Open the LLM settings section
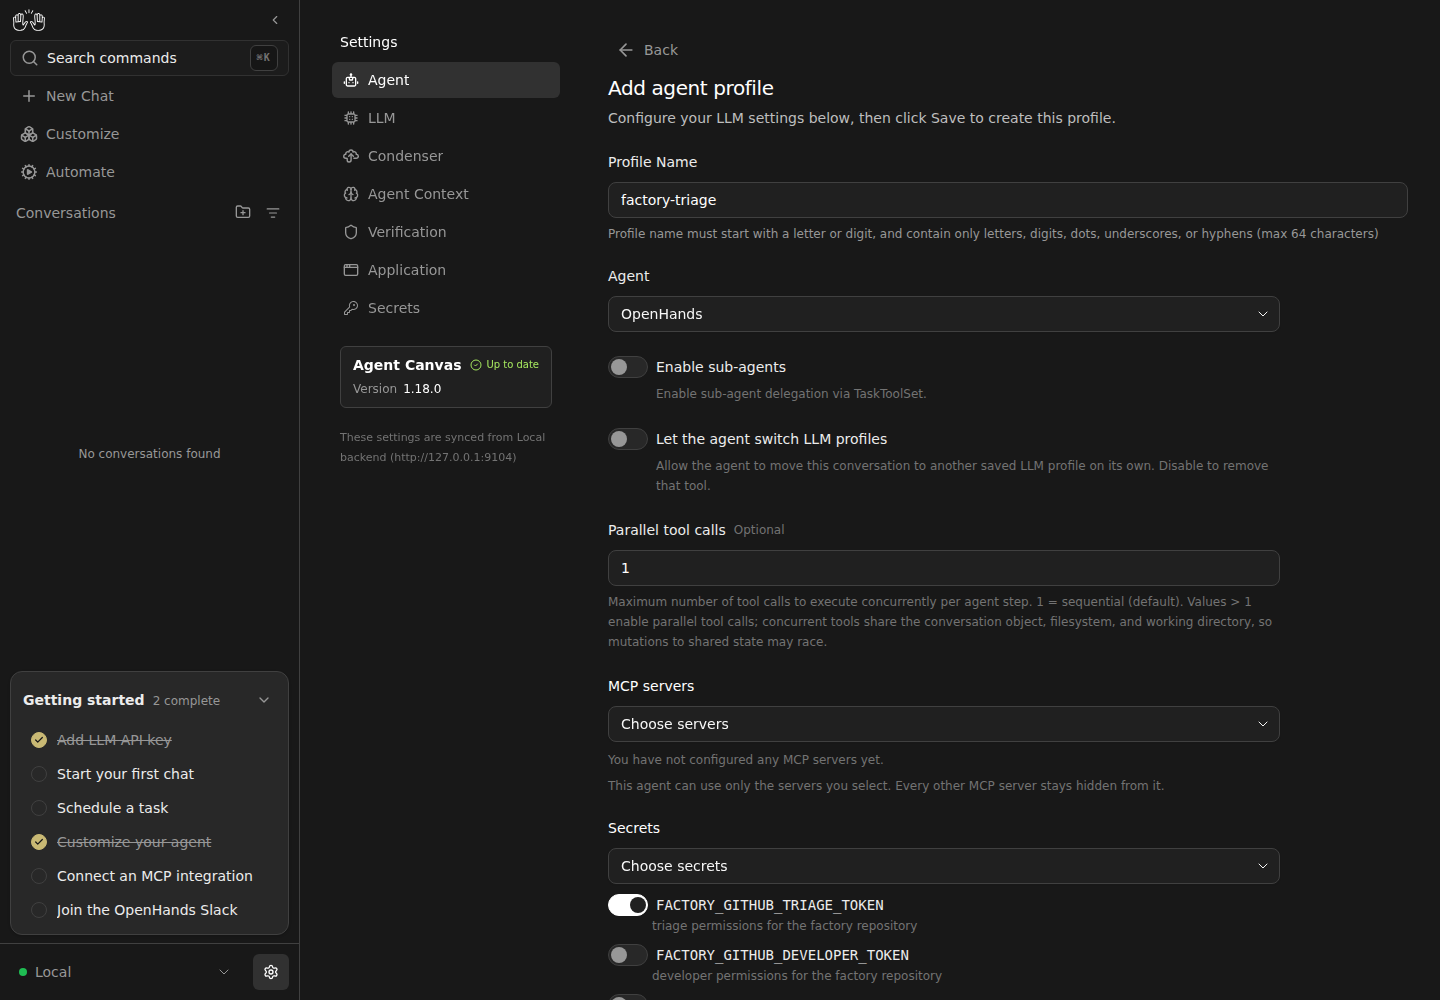1440x1000 pixels. [446, 118]
